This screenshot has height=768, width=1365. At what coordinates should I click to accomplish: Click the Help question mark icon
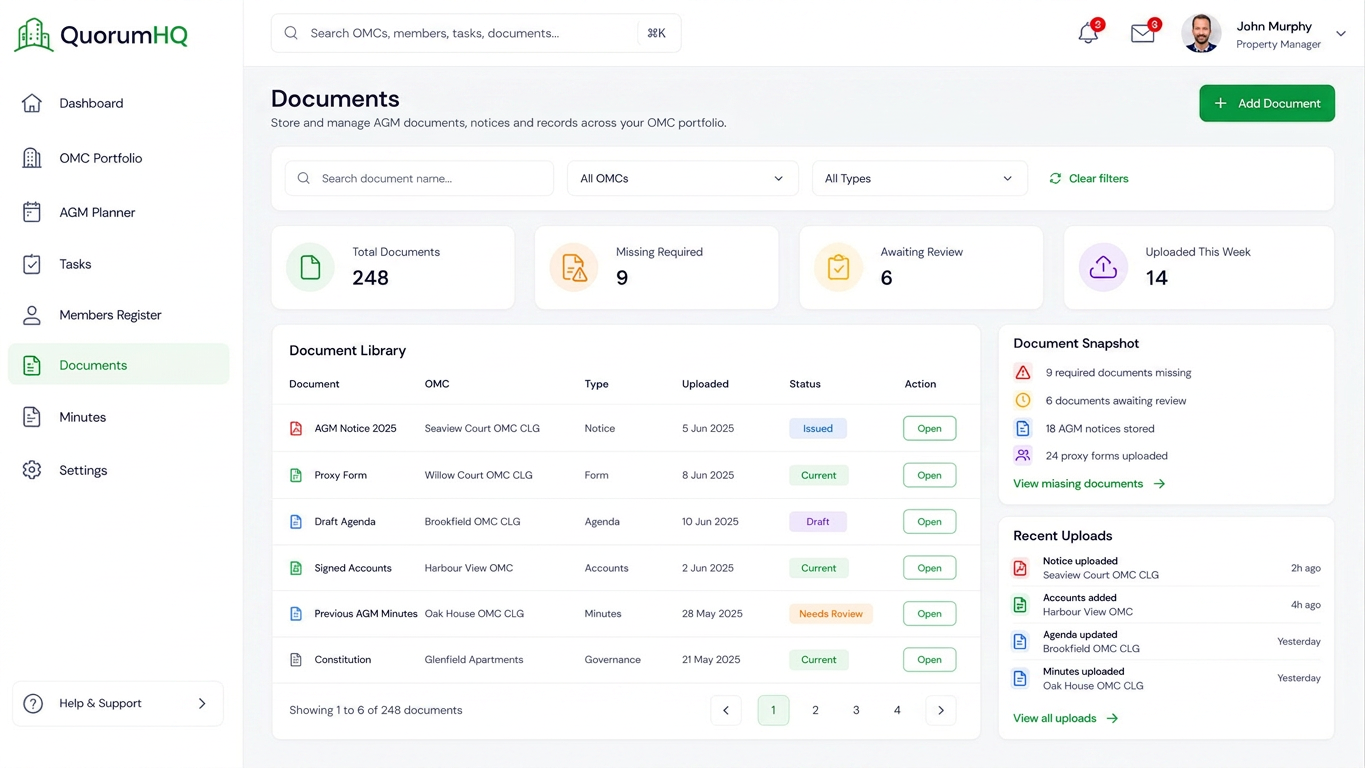(x=33, y=703)
